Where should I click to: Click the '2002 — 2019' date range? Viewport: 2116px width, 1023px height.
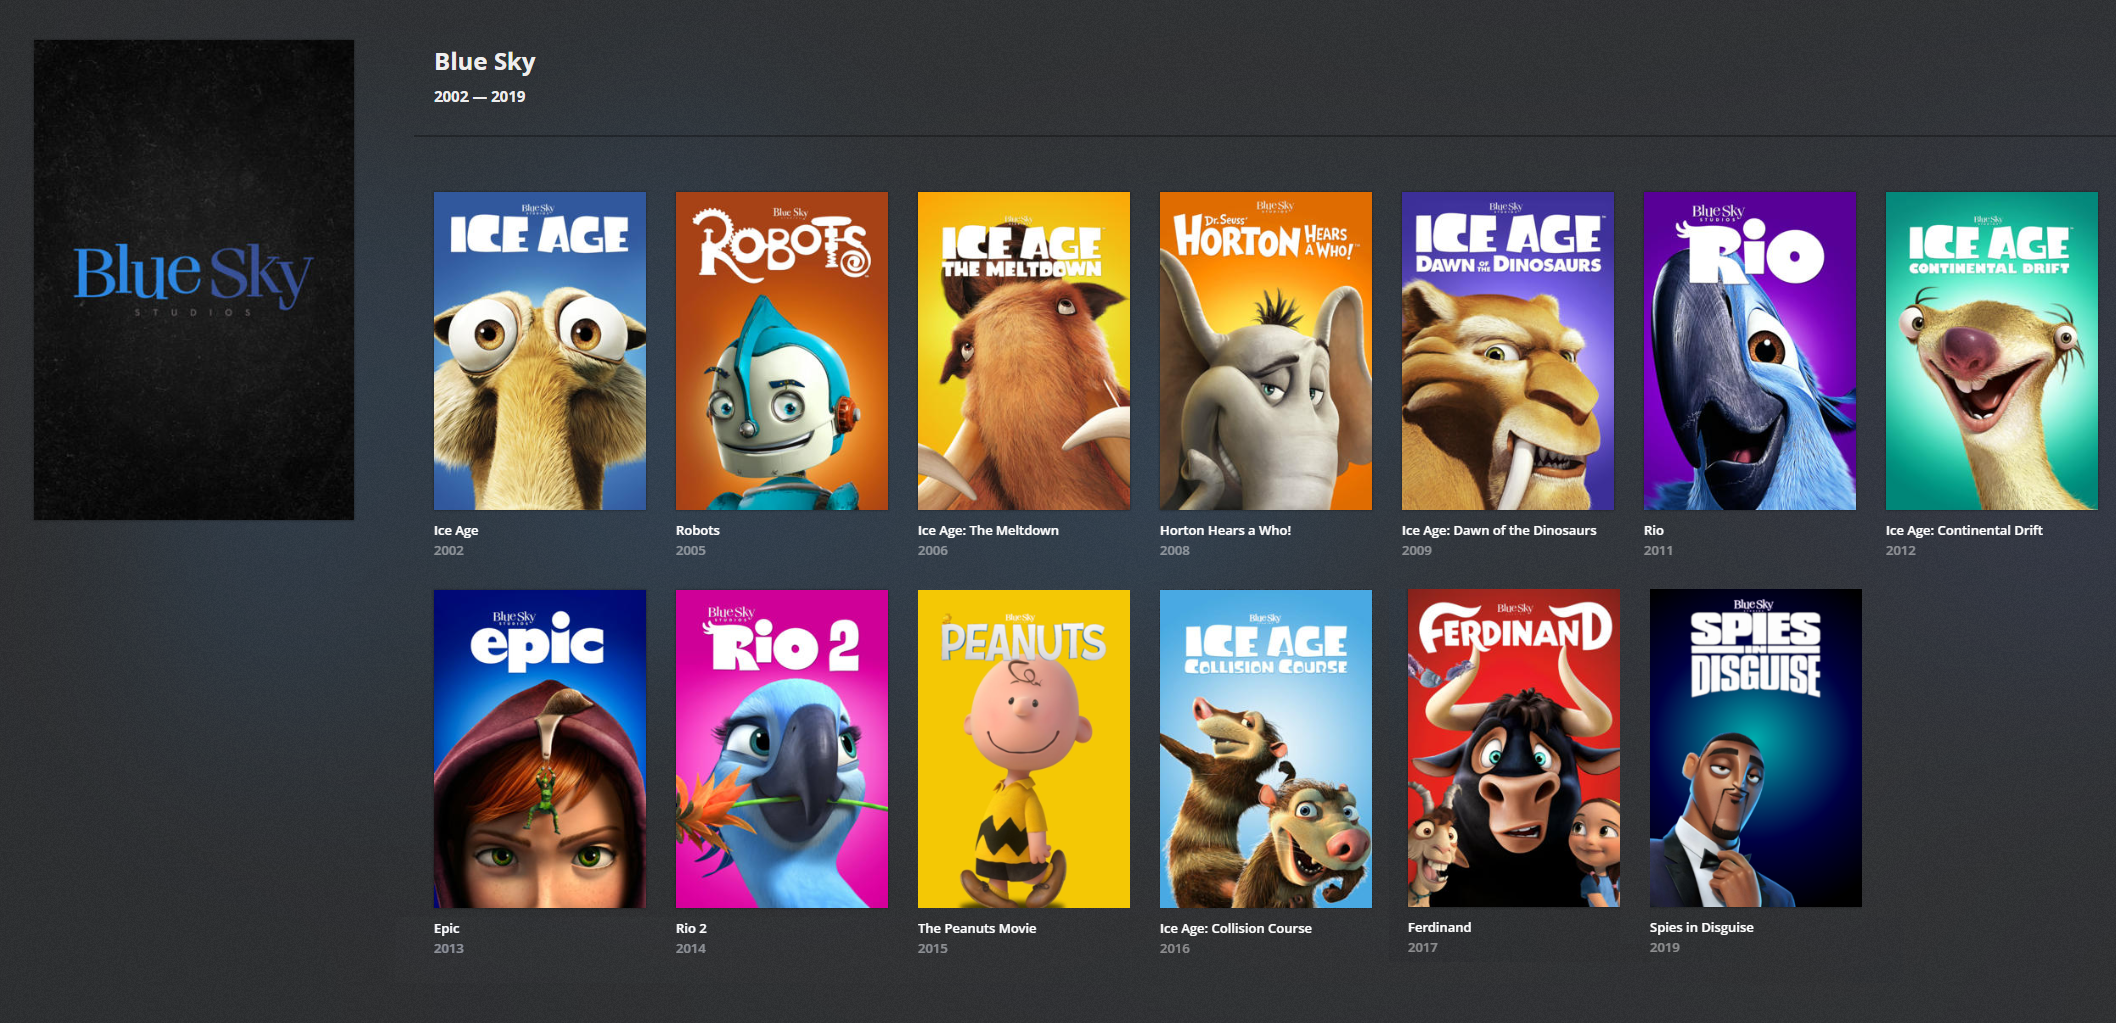pos(480,97)
